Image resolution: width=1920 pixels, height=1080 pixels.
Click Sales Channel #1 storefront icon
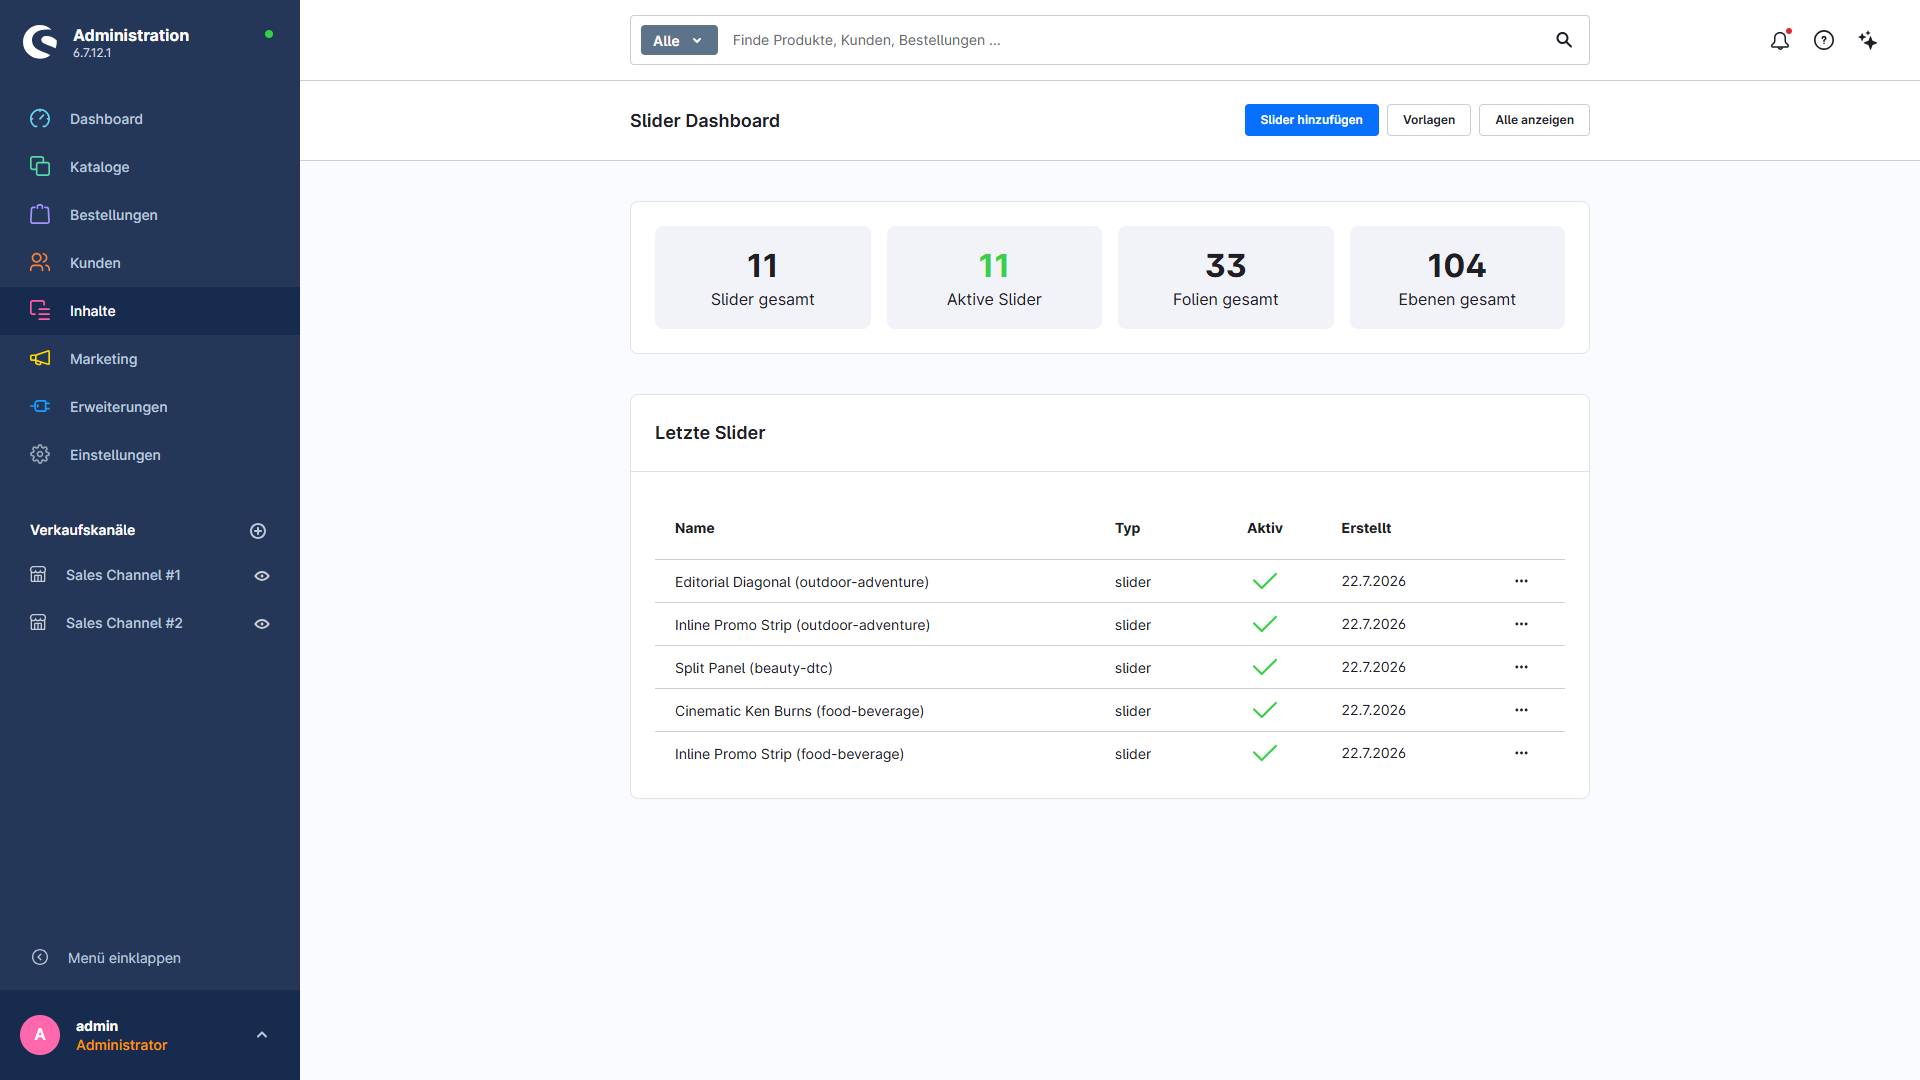click(38, 575)
